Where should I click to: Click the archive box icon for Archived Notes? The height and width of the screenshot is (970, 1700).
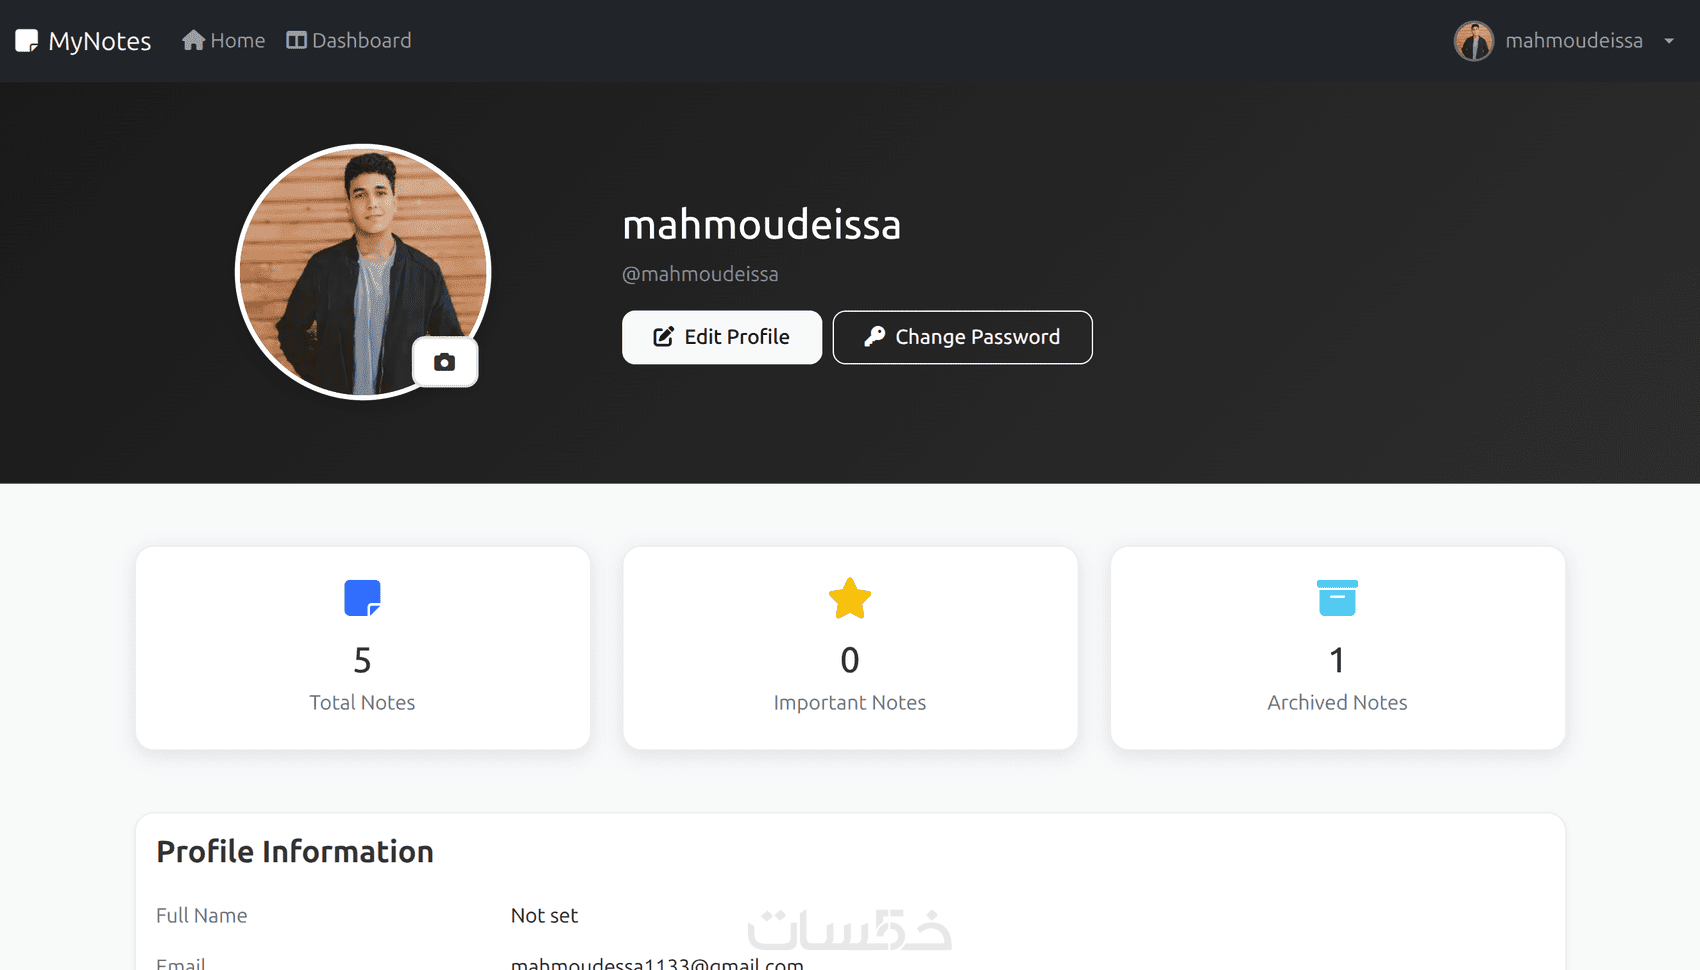click(1337, 598)
